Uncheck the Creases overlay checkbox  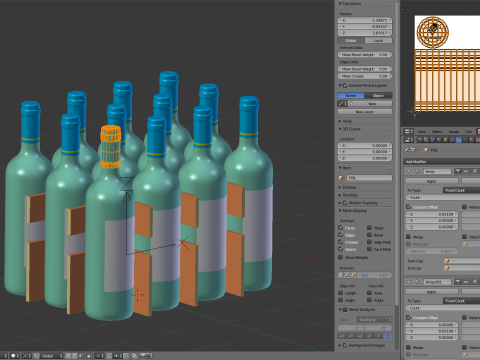[x=340, y=242]
